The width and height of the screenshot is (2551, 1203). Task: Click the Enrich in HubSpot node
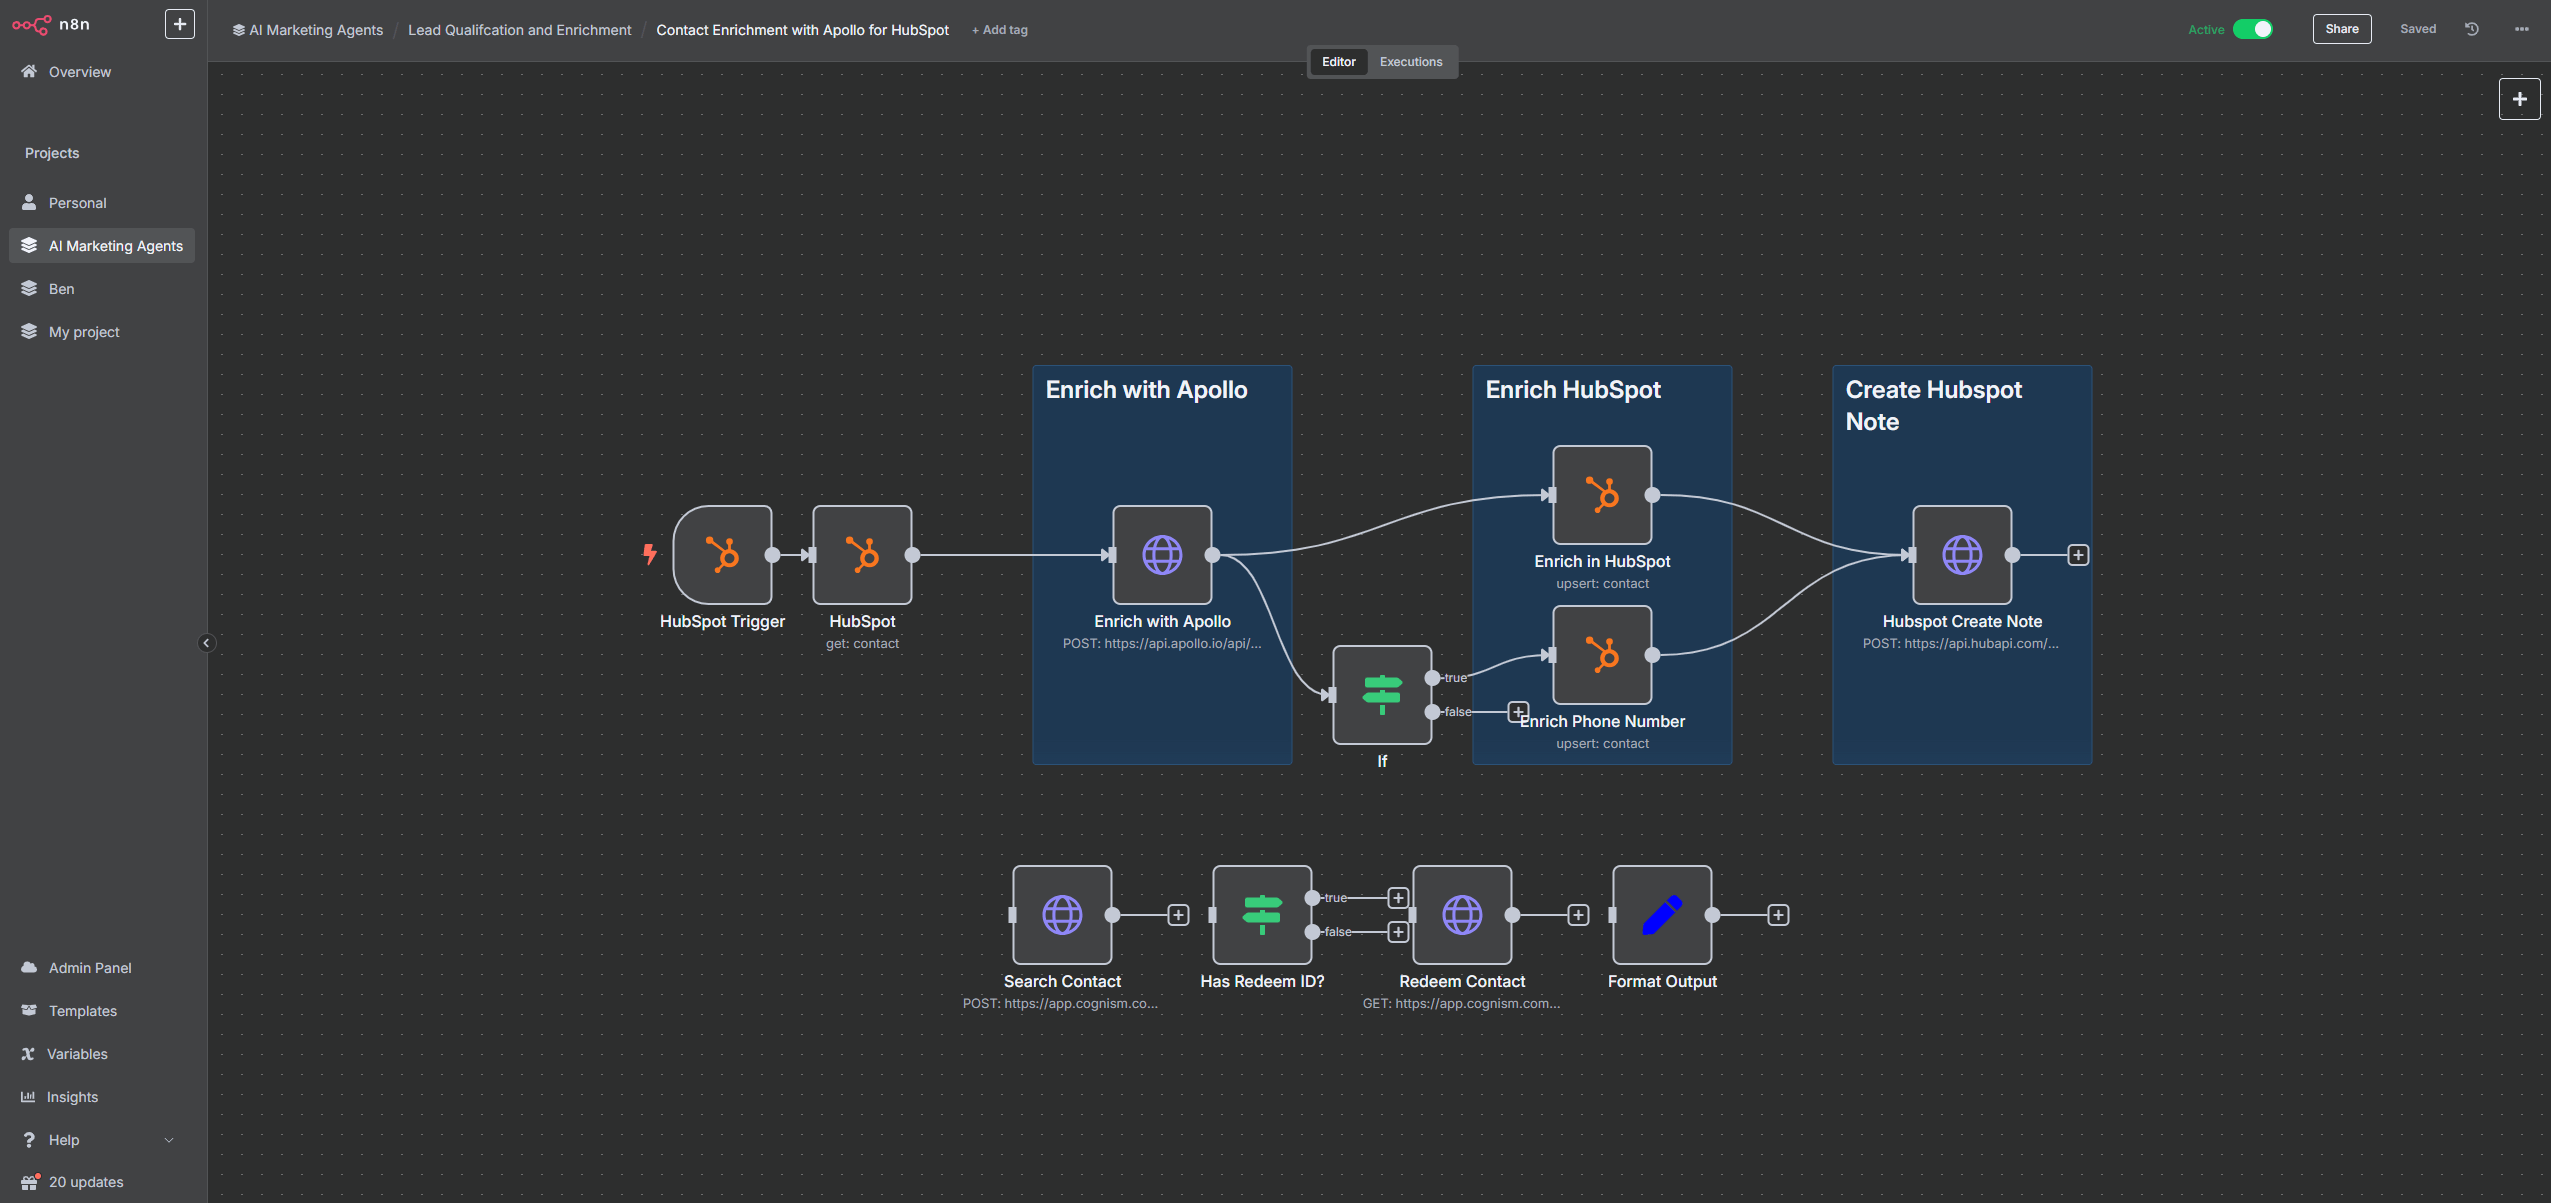tap(1601, 494)
